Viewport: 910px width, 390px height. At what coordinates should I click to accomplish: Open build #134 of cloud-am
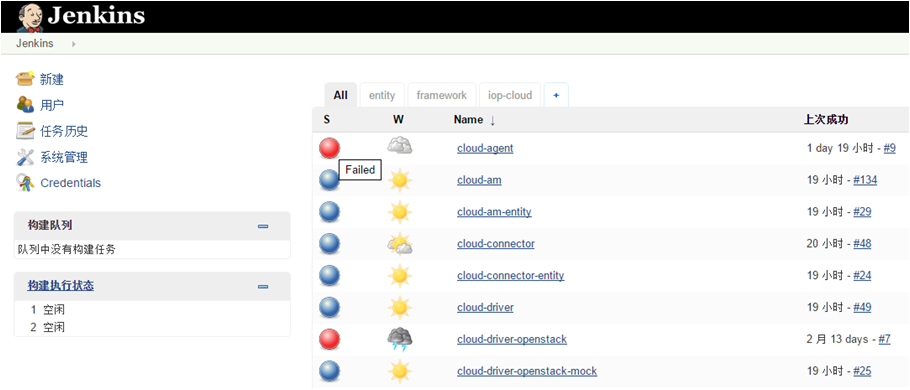click(x=865, y=180)
